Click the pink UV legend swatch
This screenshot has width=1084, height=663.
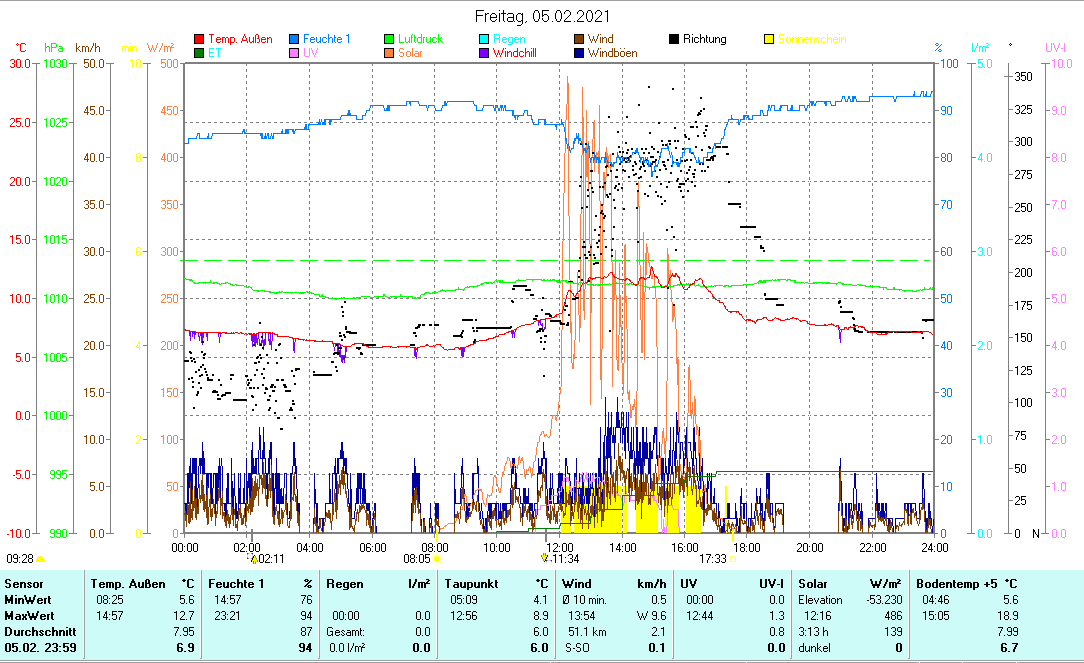295,53
